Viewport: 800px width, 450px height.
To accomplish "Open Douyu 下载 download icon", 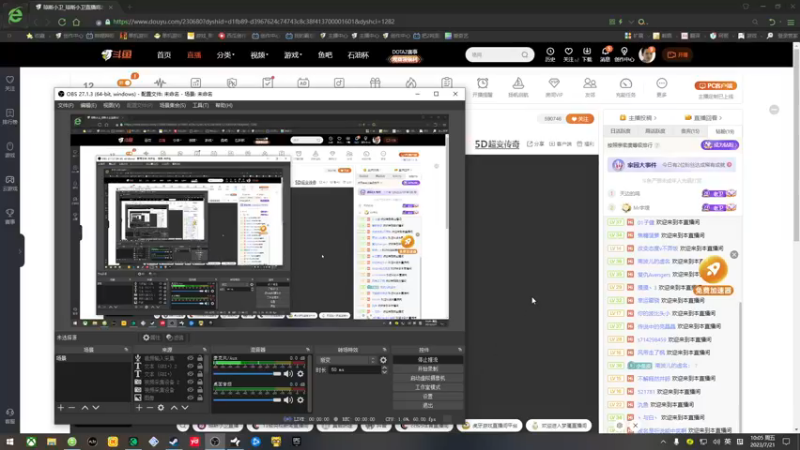I will [587, 54].
